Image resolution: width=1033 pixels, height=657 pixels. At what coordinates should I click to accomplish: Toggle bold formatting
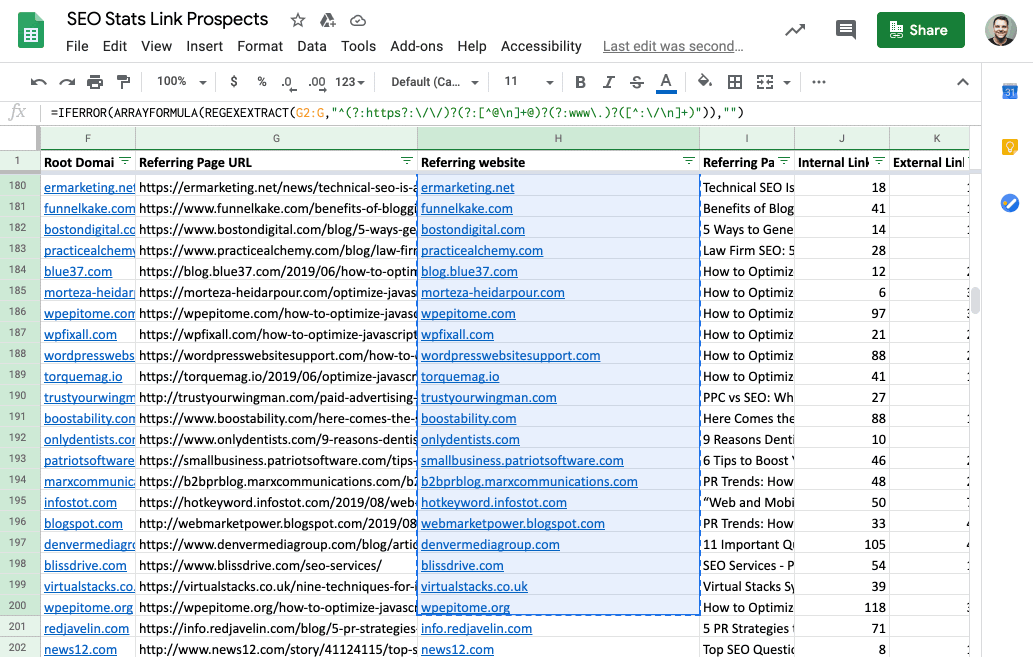tap(580, 82)
